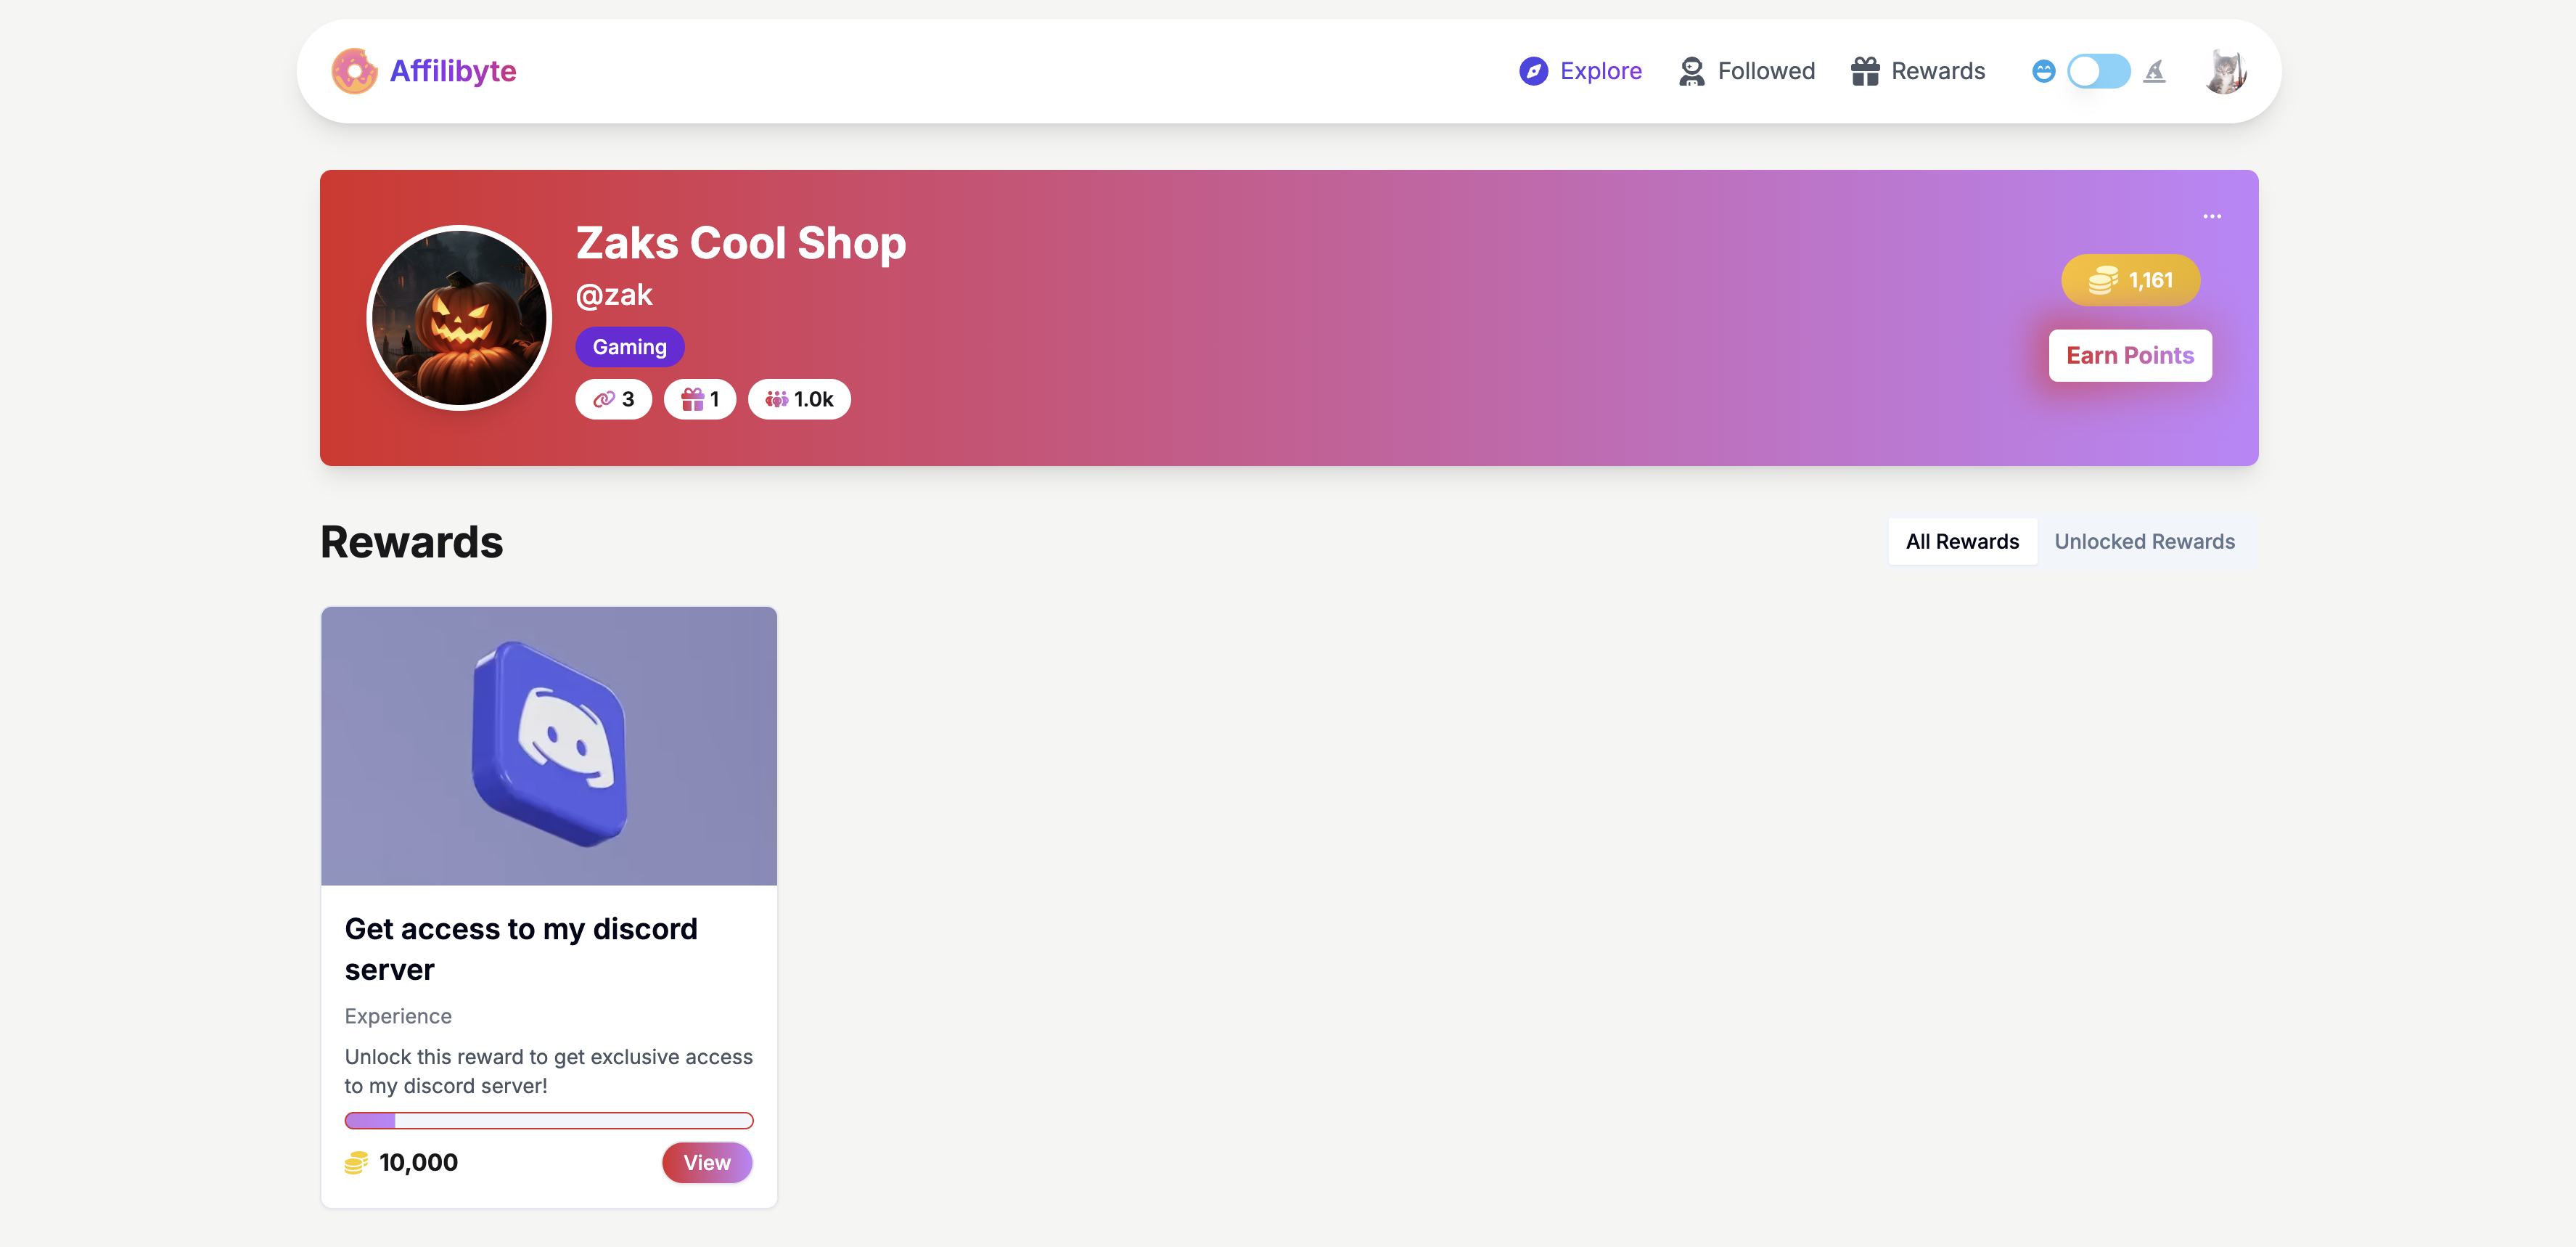
Task: Click the reward points progress bar
Action: pyautogui.click(x=548, y=1120)
